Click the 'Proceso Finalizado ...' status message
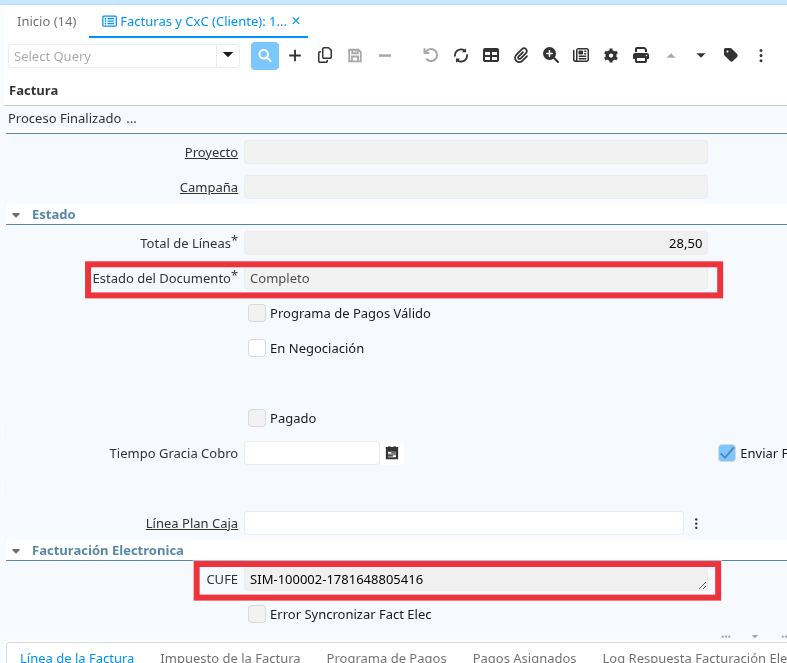This screenshot has height=663, width=787. click(72, 119)
